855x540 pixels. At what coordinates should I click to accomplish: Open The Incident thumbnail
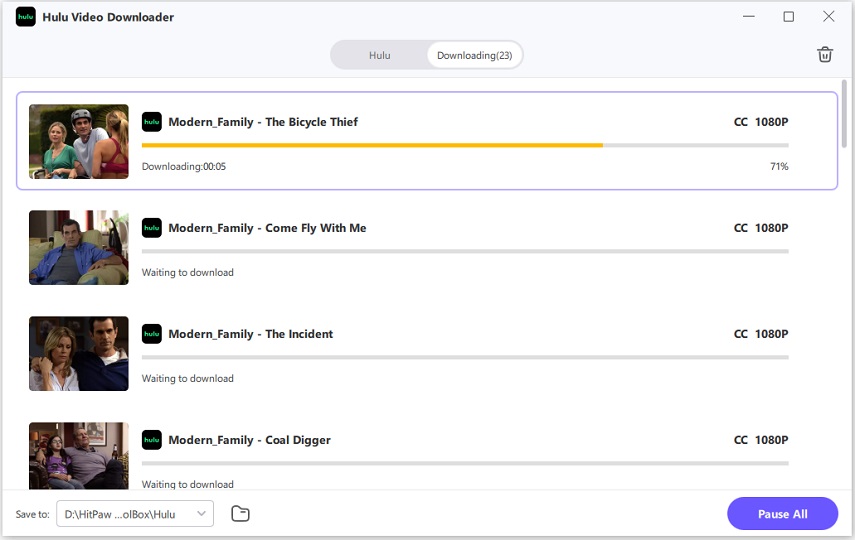pos(79,353)
